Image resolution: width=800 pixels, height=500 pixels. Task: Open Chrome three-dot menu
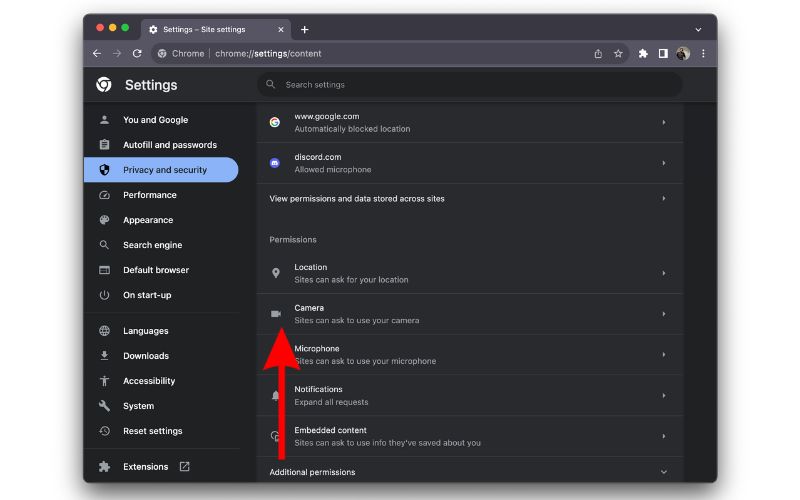pos(703,54)
